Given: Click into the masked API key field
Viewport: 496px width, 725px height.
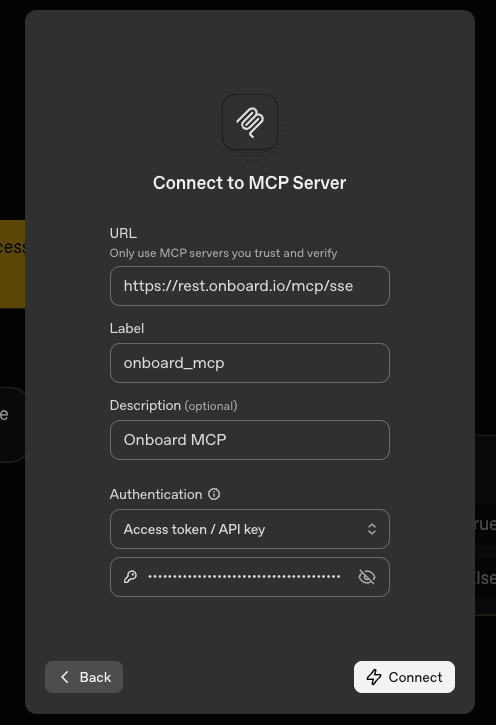Looking at the screenshot, I should (250, 577).
